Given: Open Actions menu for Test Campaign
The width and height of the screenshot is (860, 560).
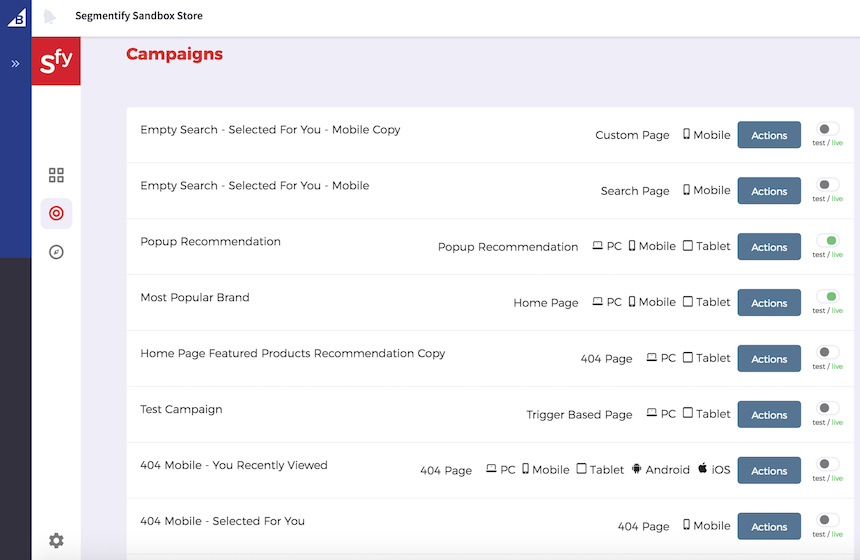Looking at the screenshot, I should click(769, 415).
